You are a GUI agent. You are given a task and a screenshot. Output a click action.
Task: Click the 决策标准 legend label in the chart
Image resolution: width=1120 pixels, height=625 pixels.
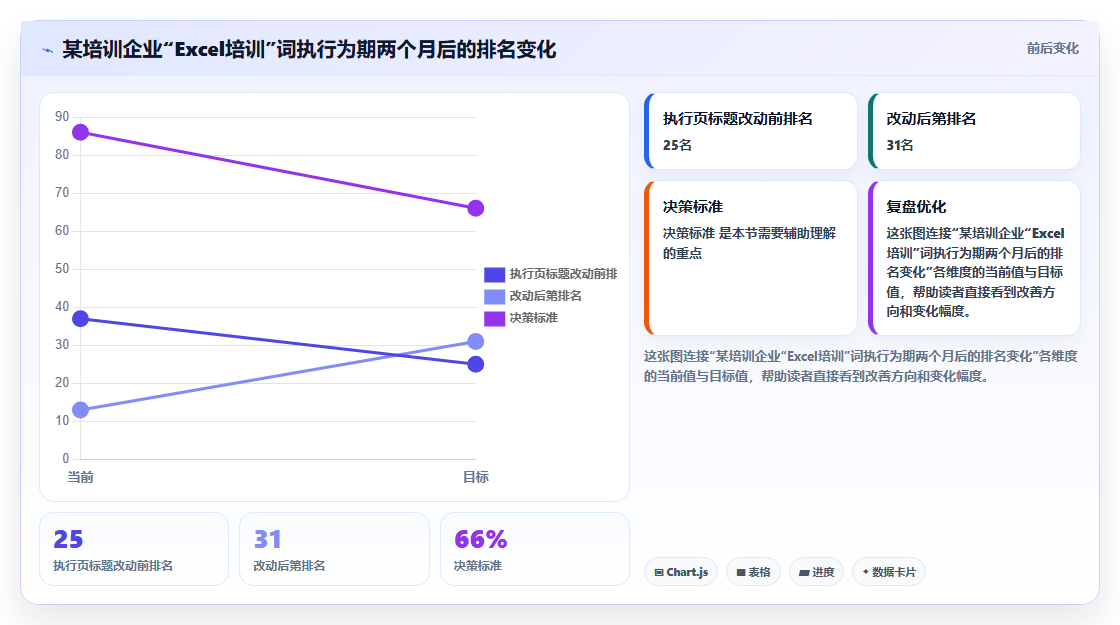(x=533, y=319)
